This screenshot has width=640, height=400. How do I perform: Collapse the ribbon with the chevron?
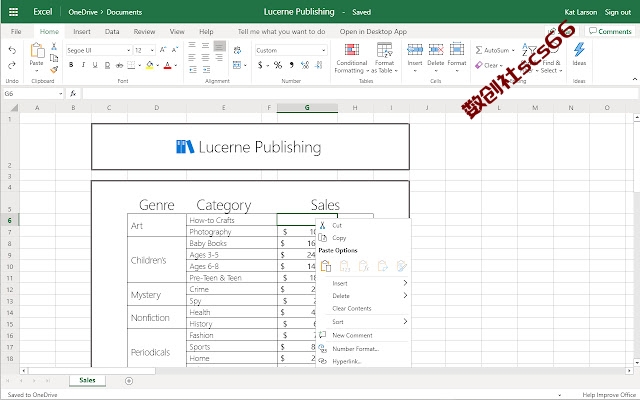coord(635,79)
